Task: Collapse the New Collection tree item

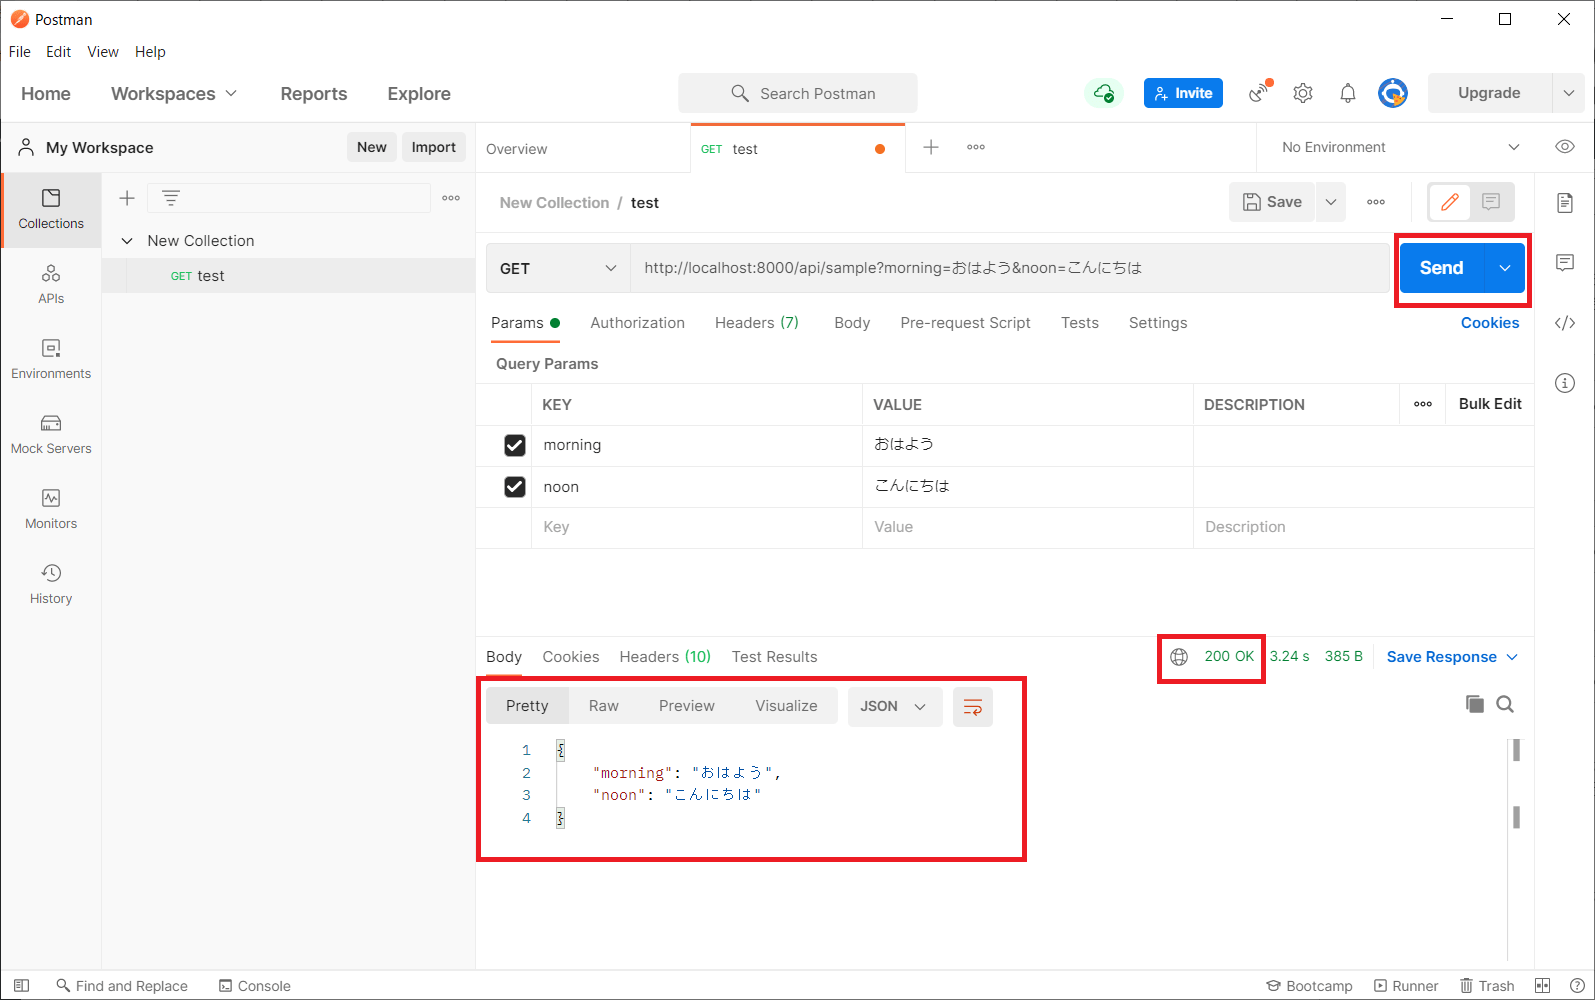Action: (127, 241)
